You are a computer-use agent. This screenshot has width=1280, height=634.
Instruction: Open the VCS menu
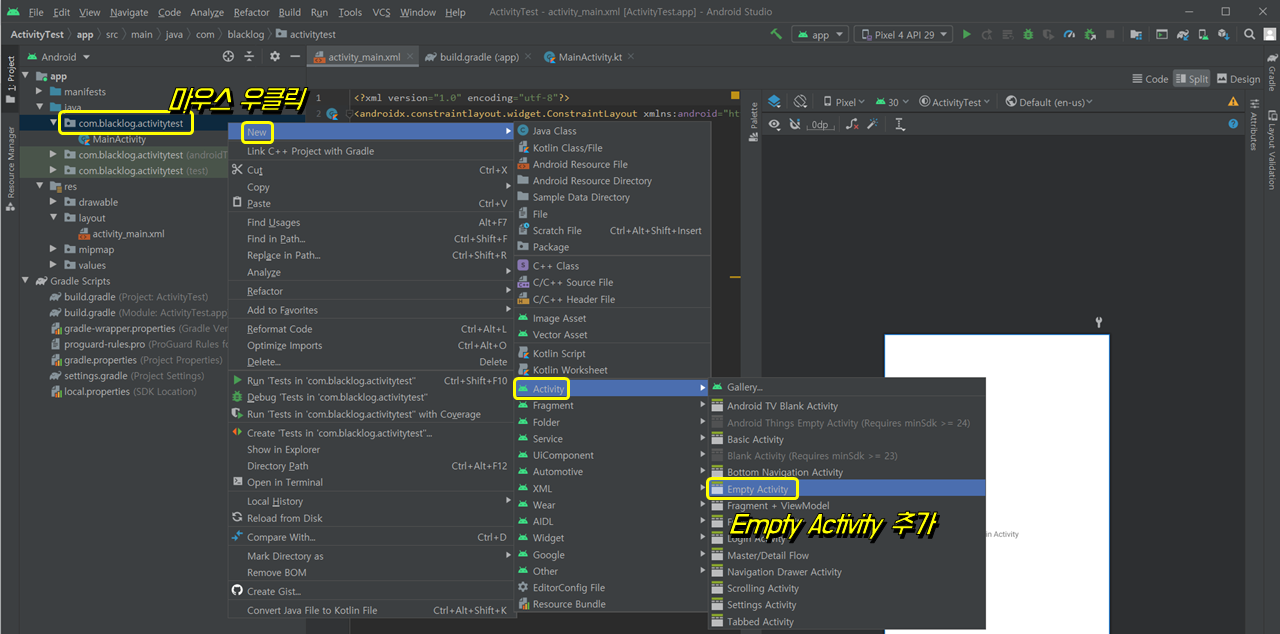(x=381, y=12)
